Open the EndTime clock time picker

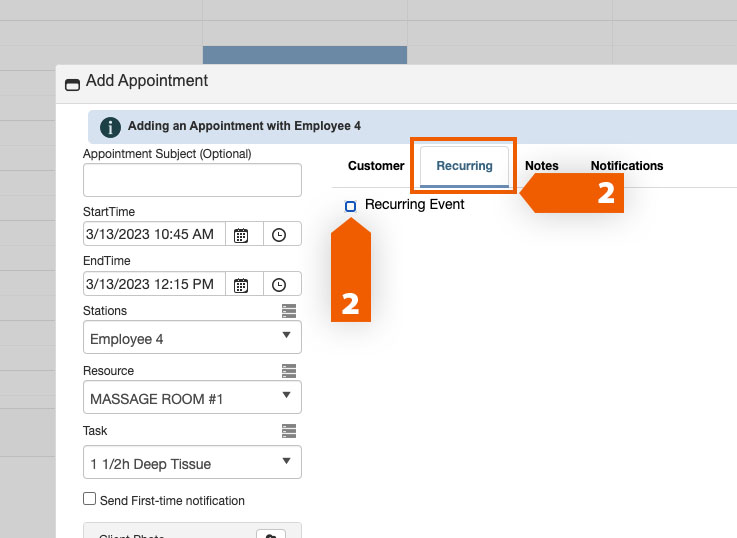(x=279, y=285)
